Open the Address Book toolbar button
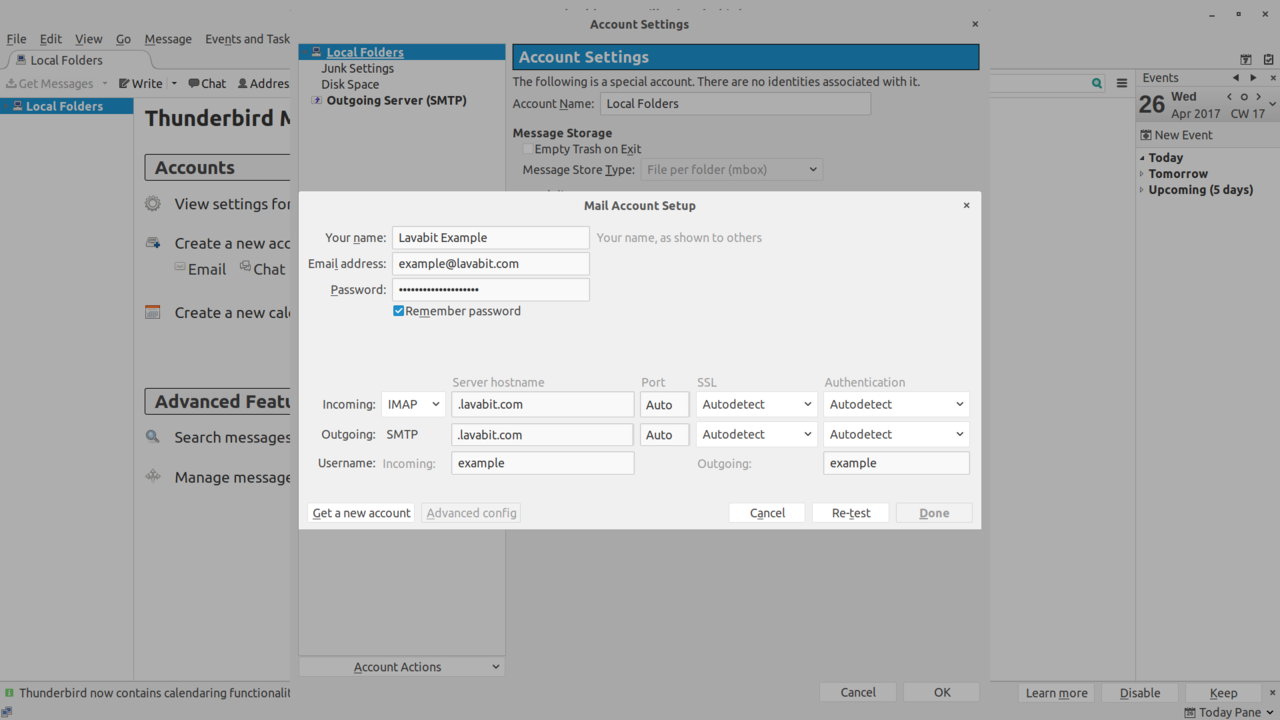The image size is (1280, 720). click(263, 84)
